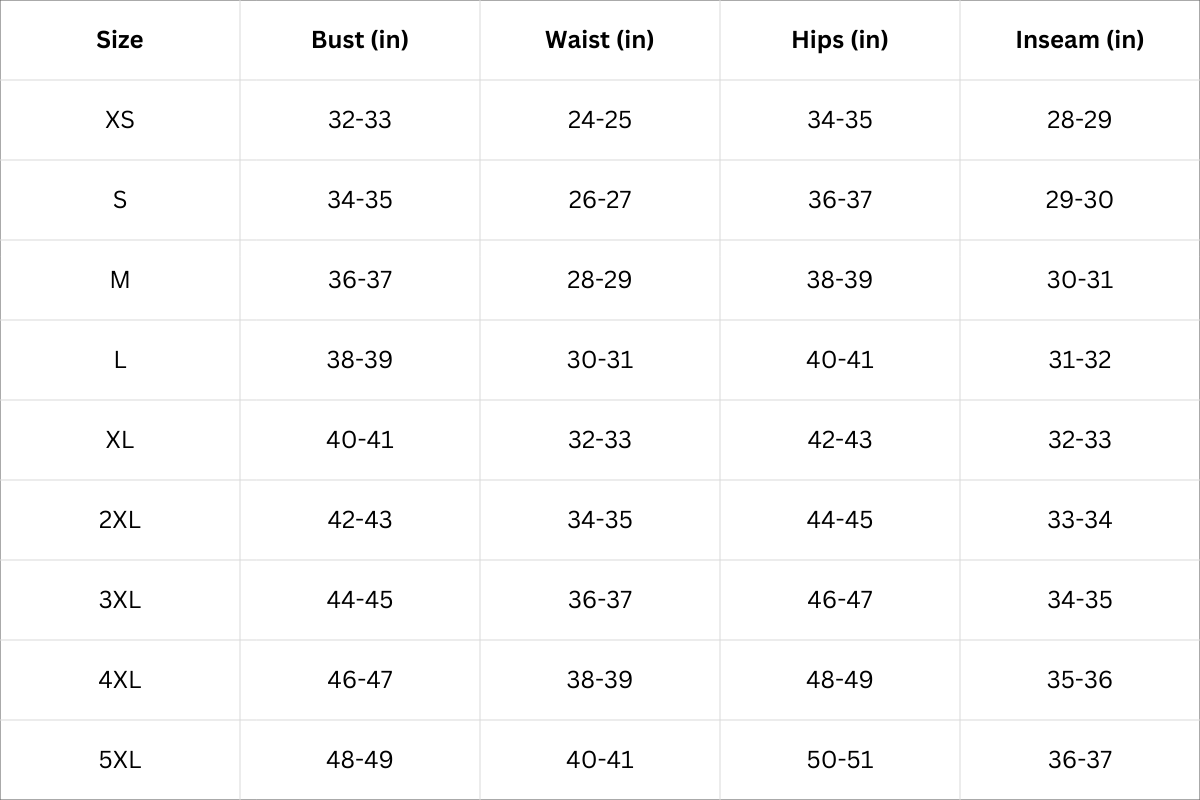Click the Size column header
The image size is (1200, 800).
click(120, 40)
